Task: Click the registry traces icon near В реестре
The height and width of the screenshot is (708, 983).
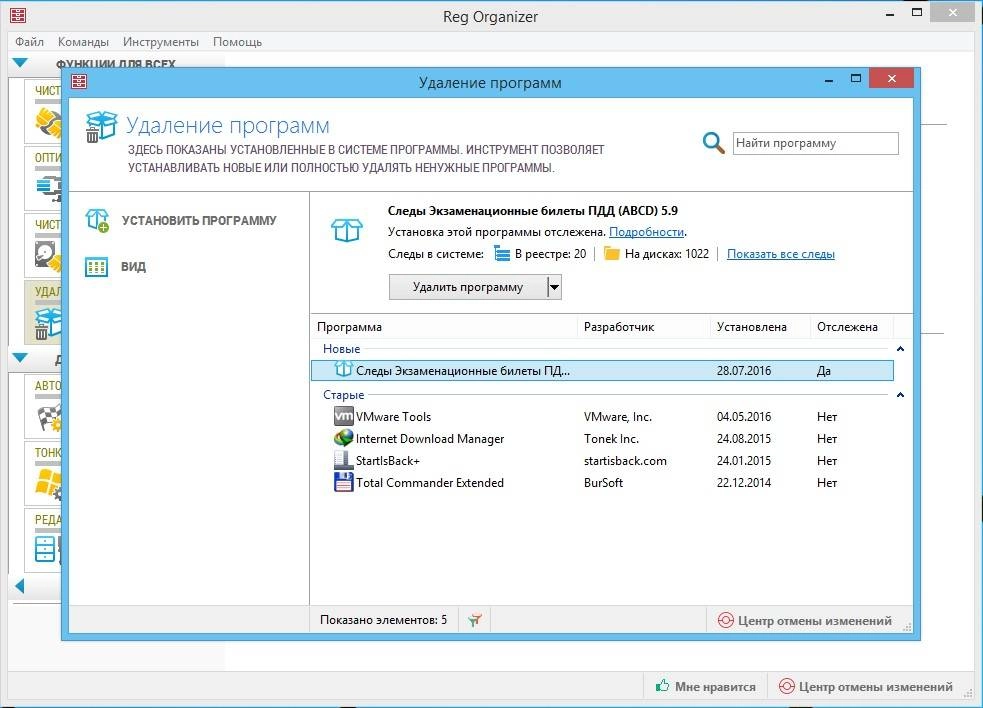Action: pos(502,254)
